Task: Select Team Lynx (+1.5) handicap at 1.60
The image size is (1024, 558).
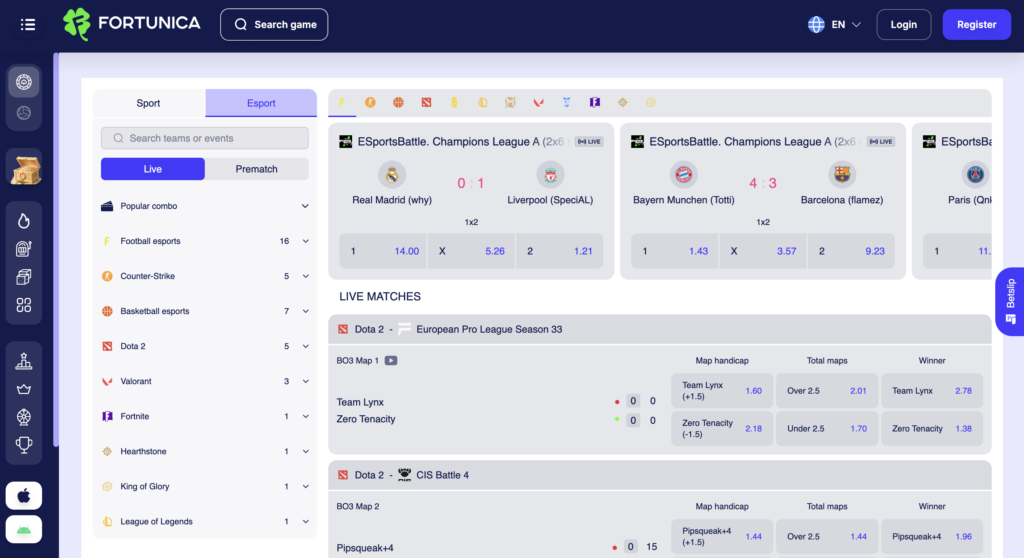Action: (x=722, y=391)
